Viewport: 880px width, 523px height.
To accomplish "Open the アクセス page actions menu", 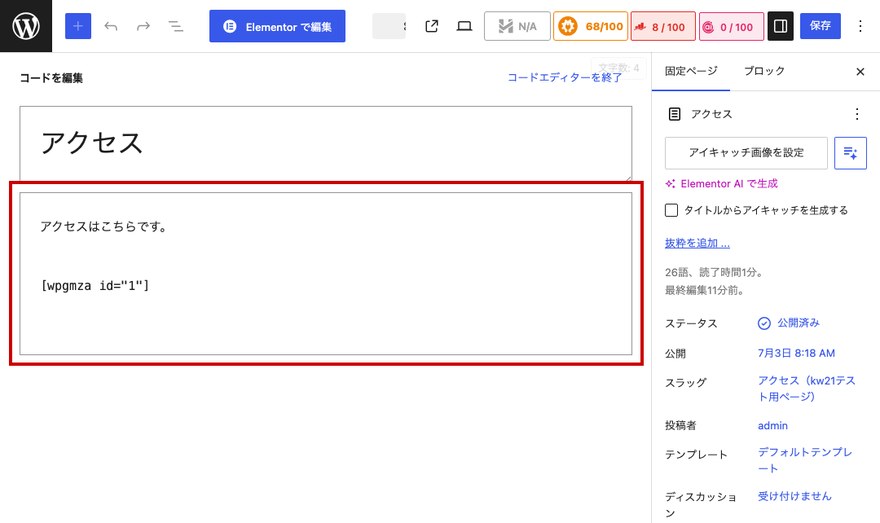I will point(856,114).
